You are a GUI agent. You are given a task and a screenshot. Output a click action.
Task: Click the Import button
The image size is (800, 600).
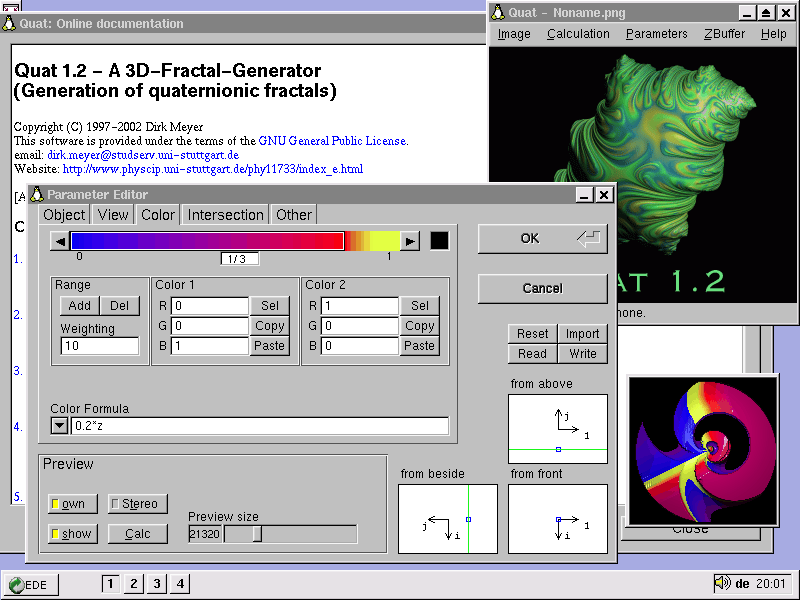(582, 333)
